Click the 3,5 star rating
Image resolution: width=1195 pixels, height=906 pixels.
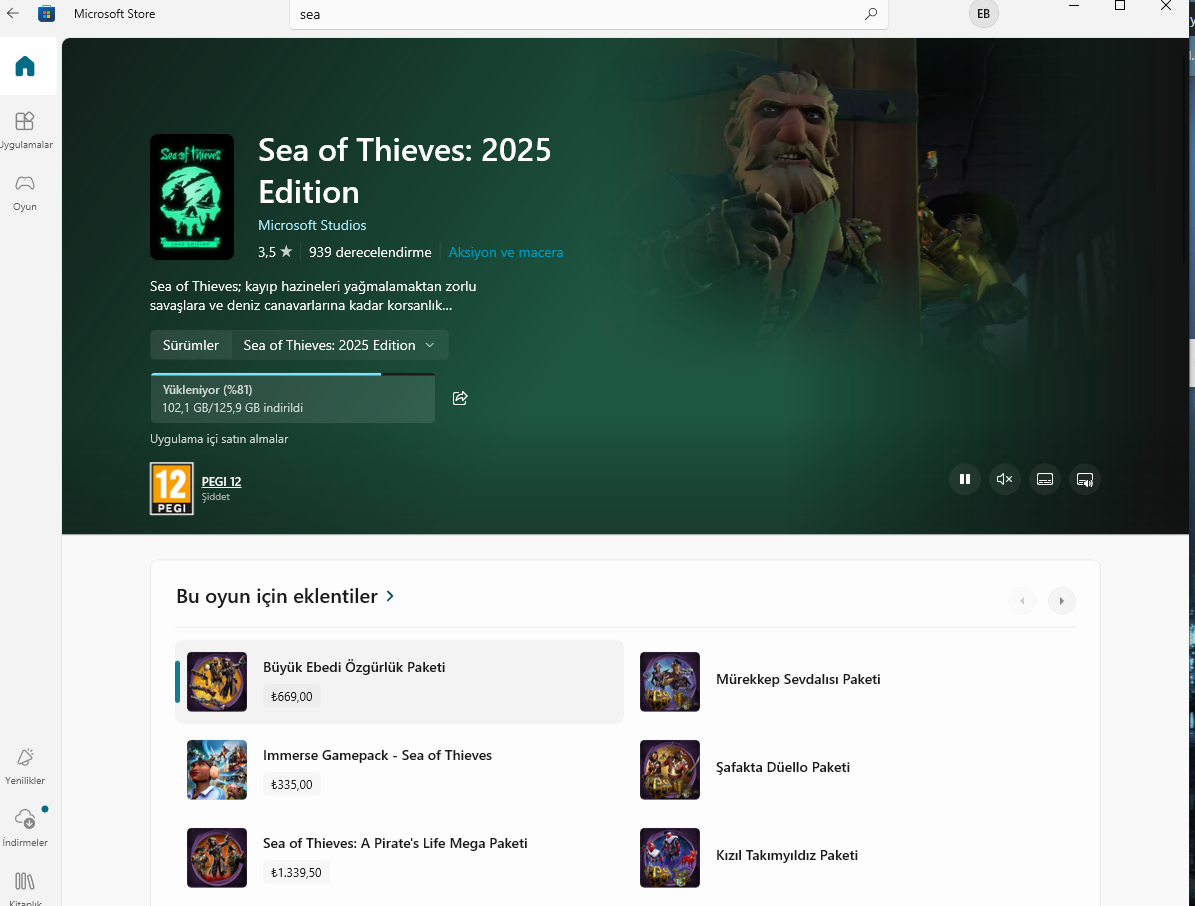tap(274, 252)
